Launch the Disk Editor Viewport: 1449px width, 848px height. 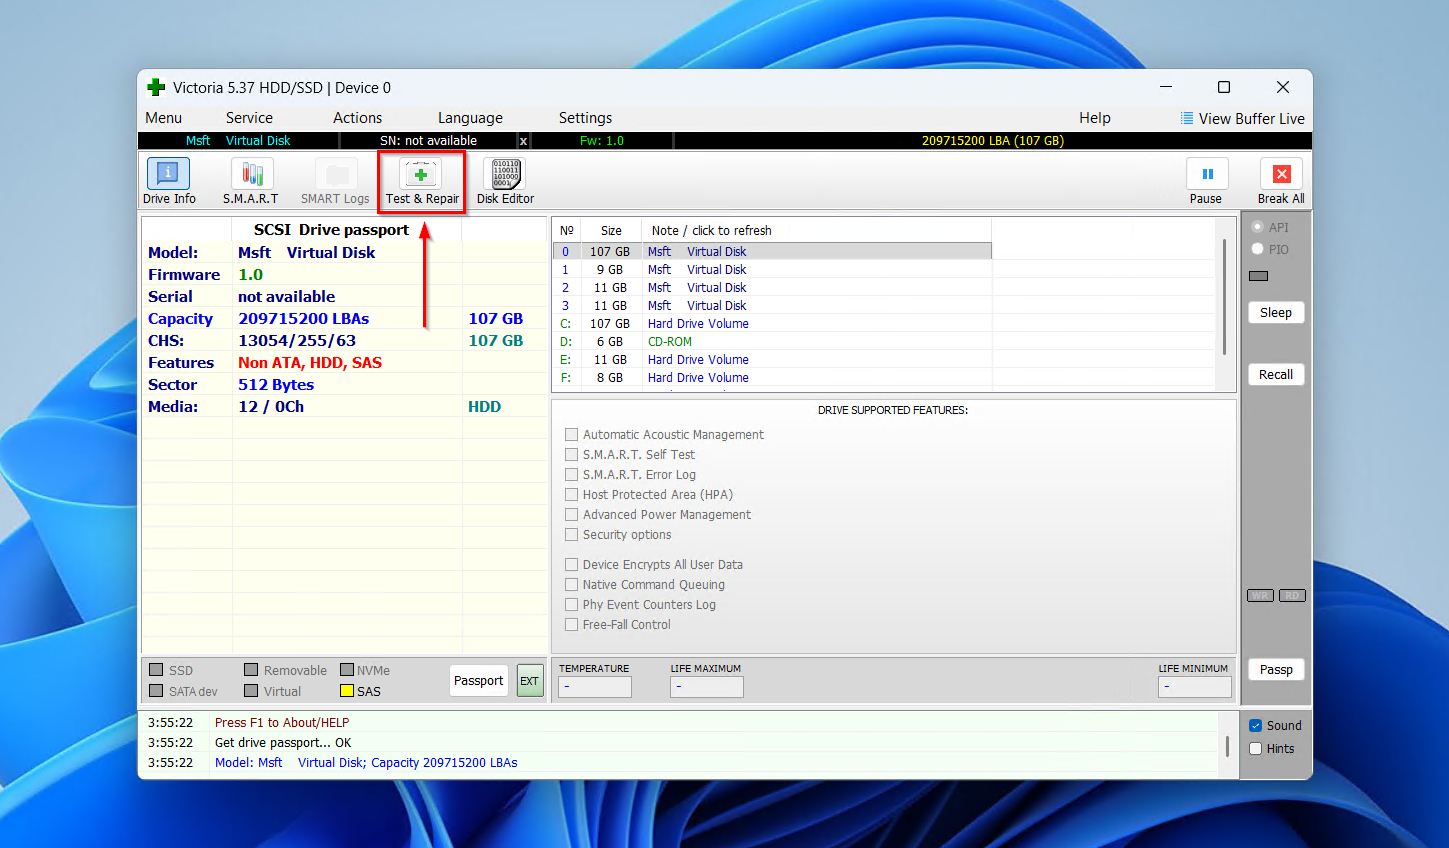pyautogui.click(x=505, y=181)
